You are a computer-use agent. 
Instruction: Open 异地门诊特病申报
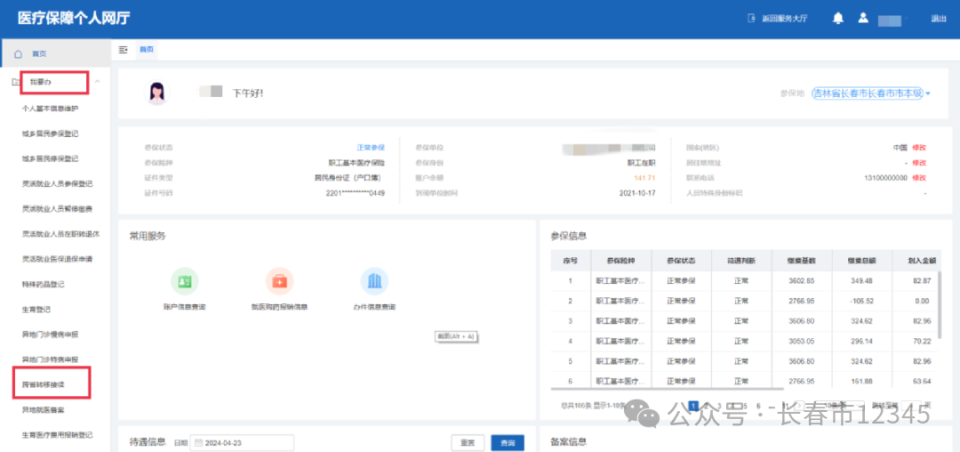tap(50, 360)
